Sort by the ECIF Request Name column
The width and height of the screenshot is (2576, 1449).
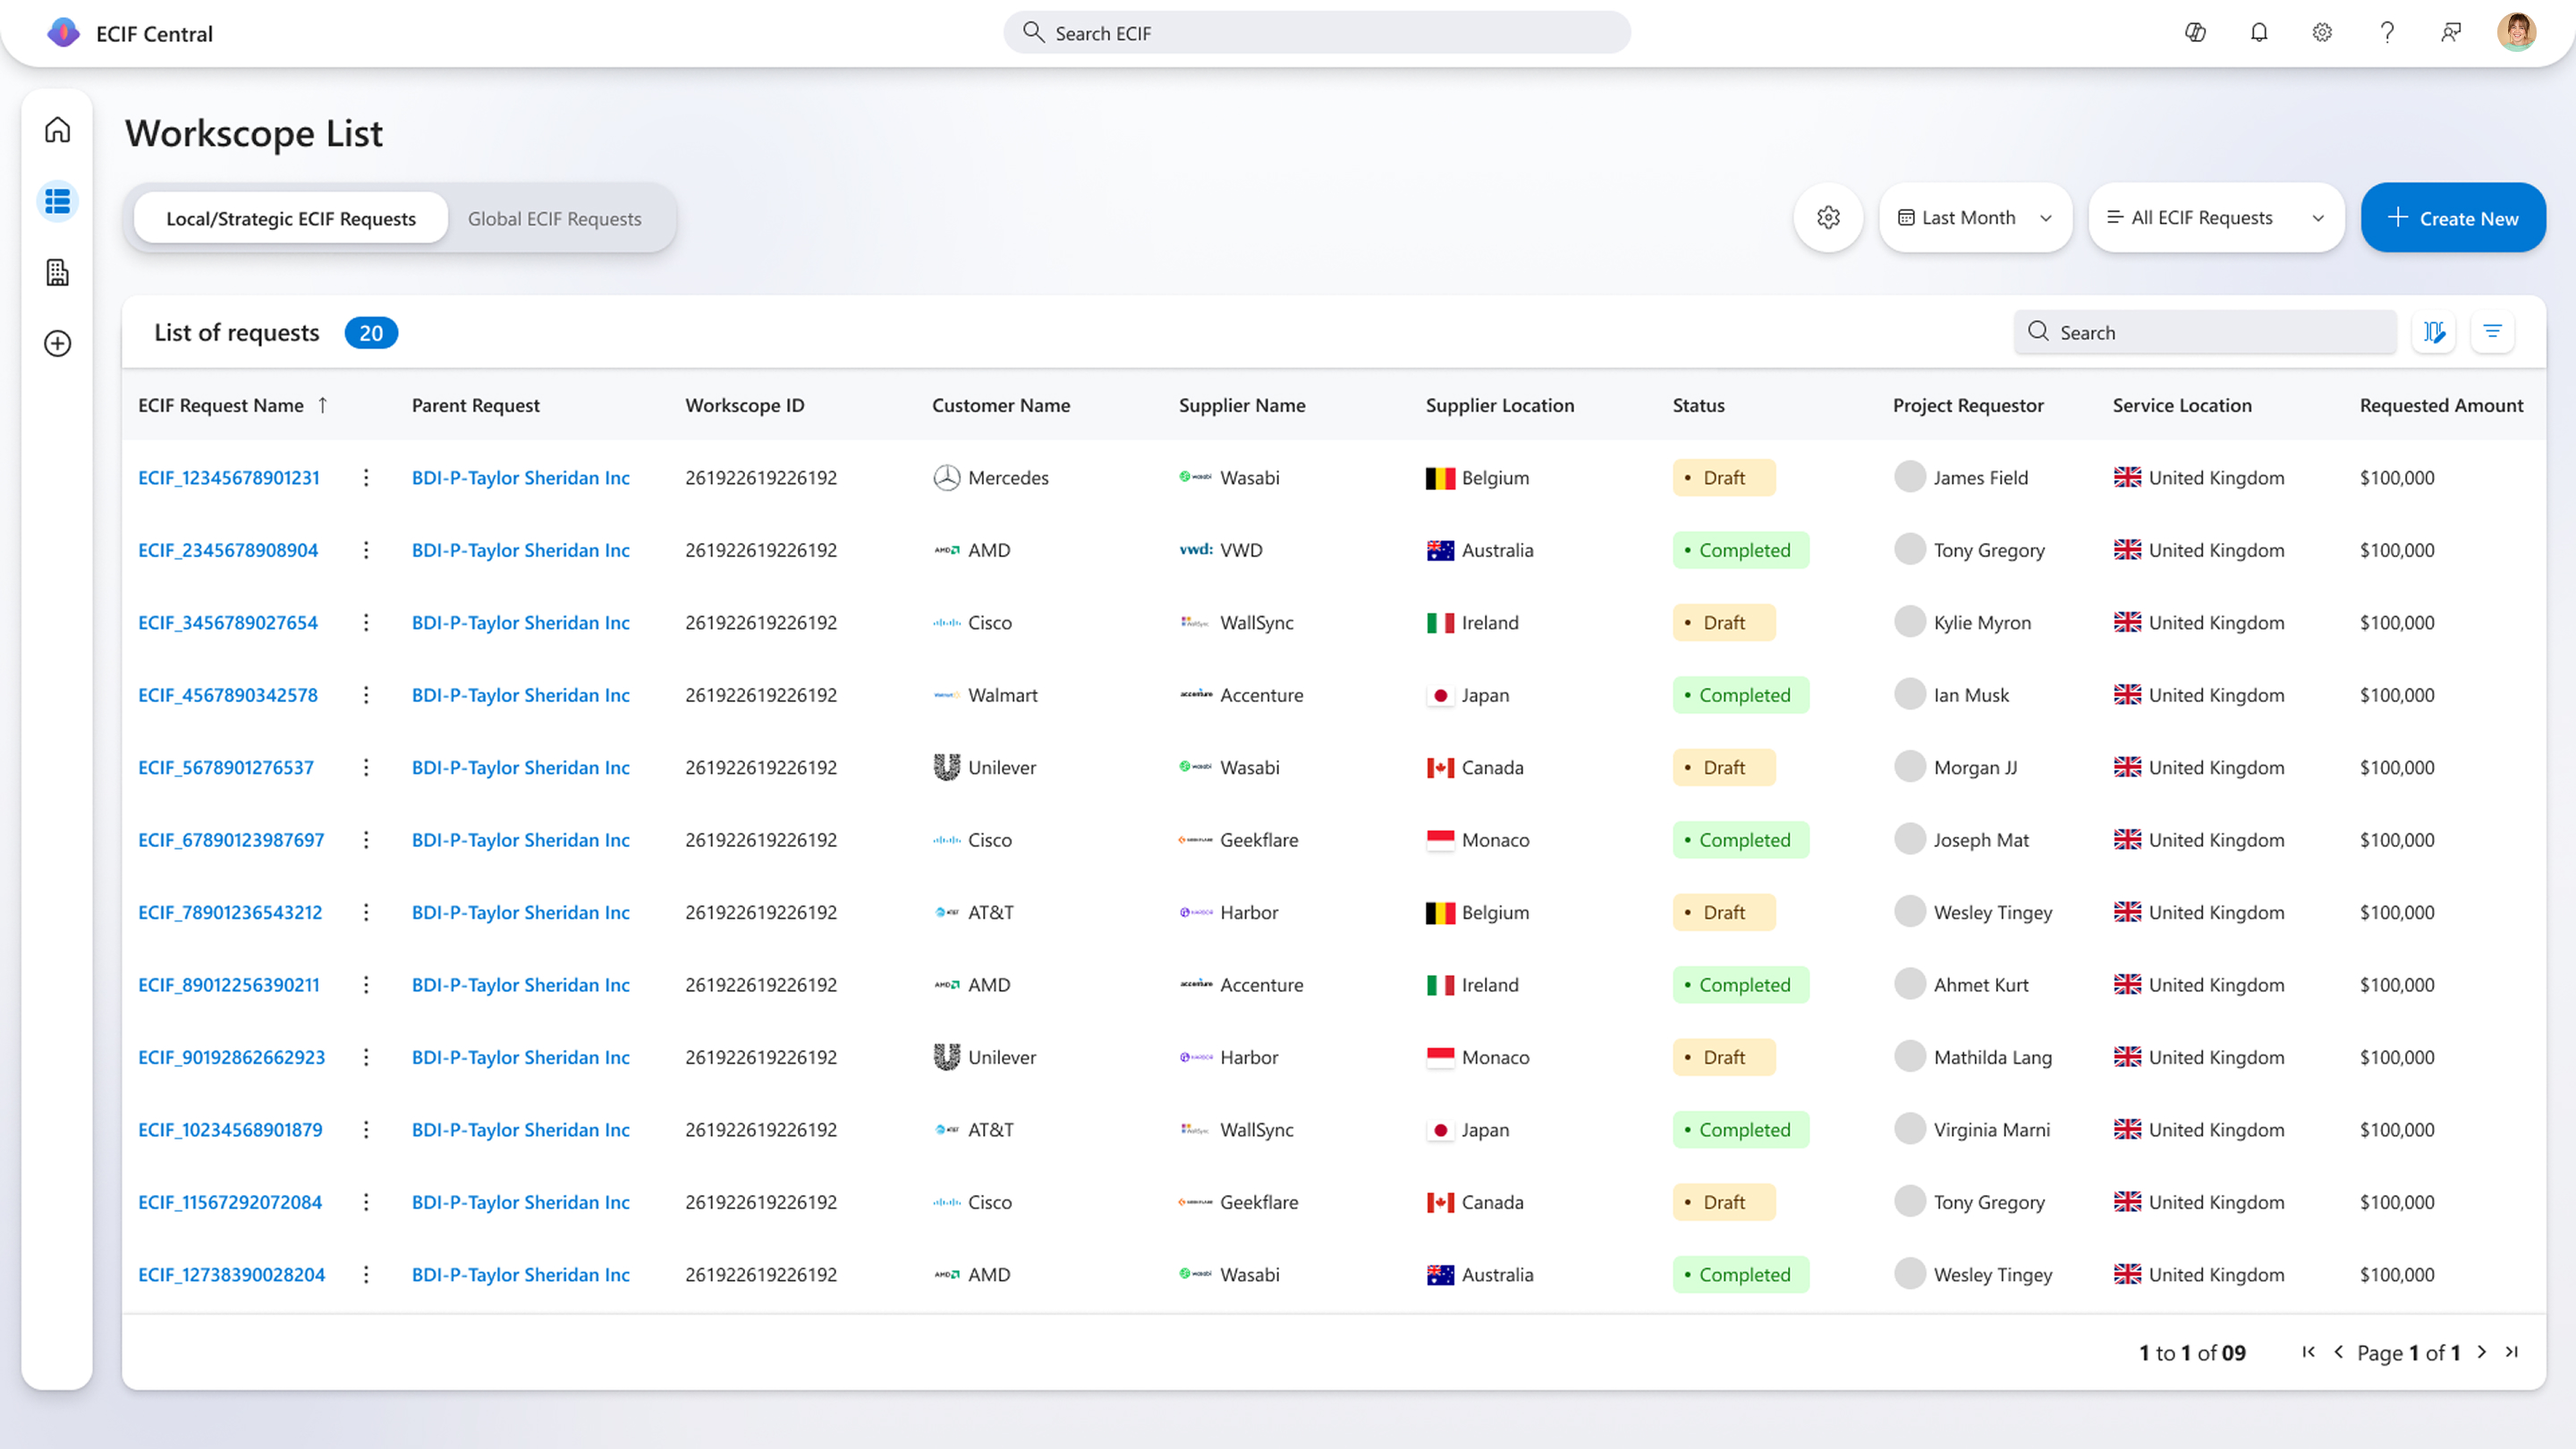(x=221, y=406)
